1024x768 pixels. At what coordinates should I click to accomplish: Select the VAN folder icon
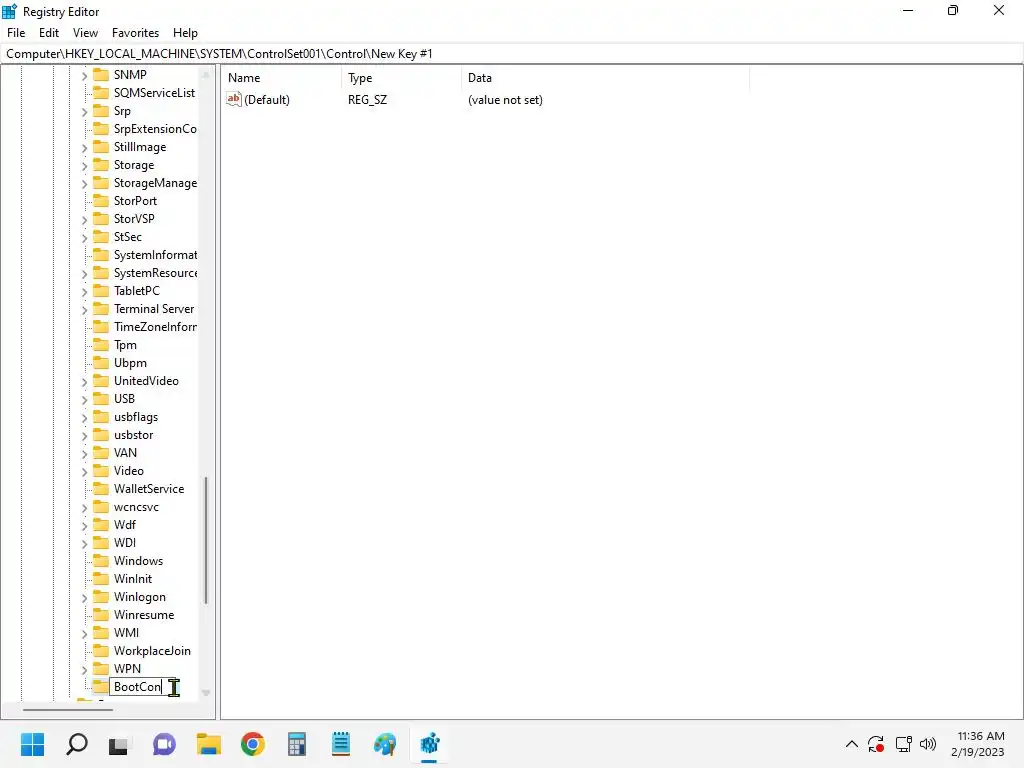101,453
